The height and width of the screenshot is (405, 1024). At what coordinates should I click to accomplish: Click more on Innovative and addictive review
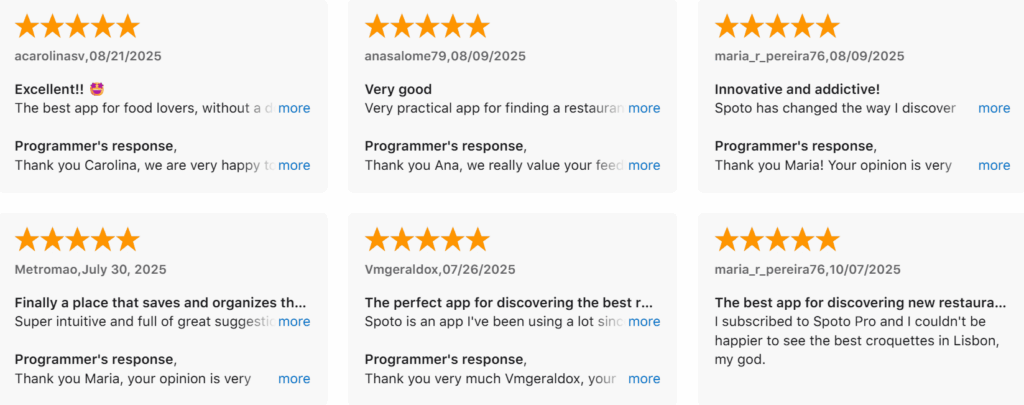[x=994, y=108]
